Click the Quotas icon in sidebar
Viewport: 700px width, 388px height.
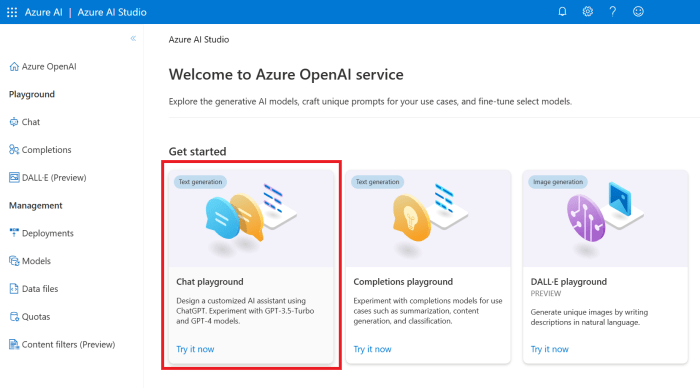pos(14,317)
